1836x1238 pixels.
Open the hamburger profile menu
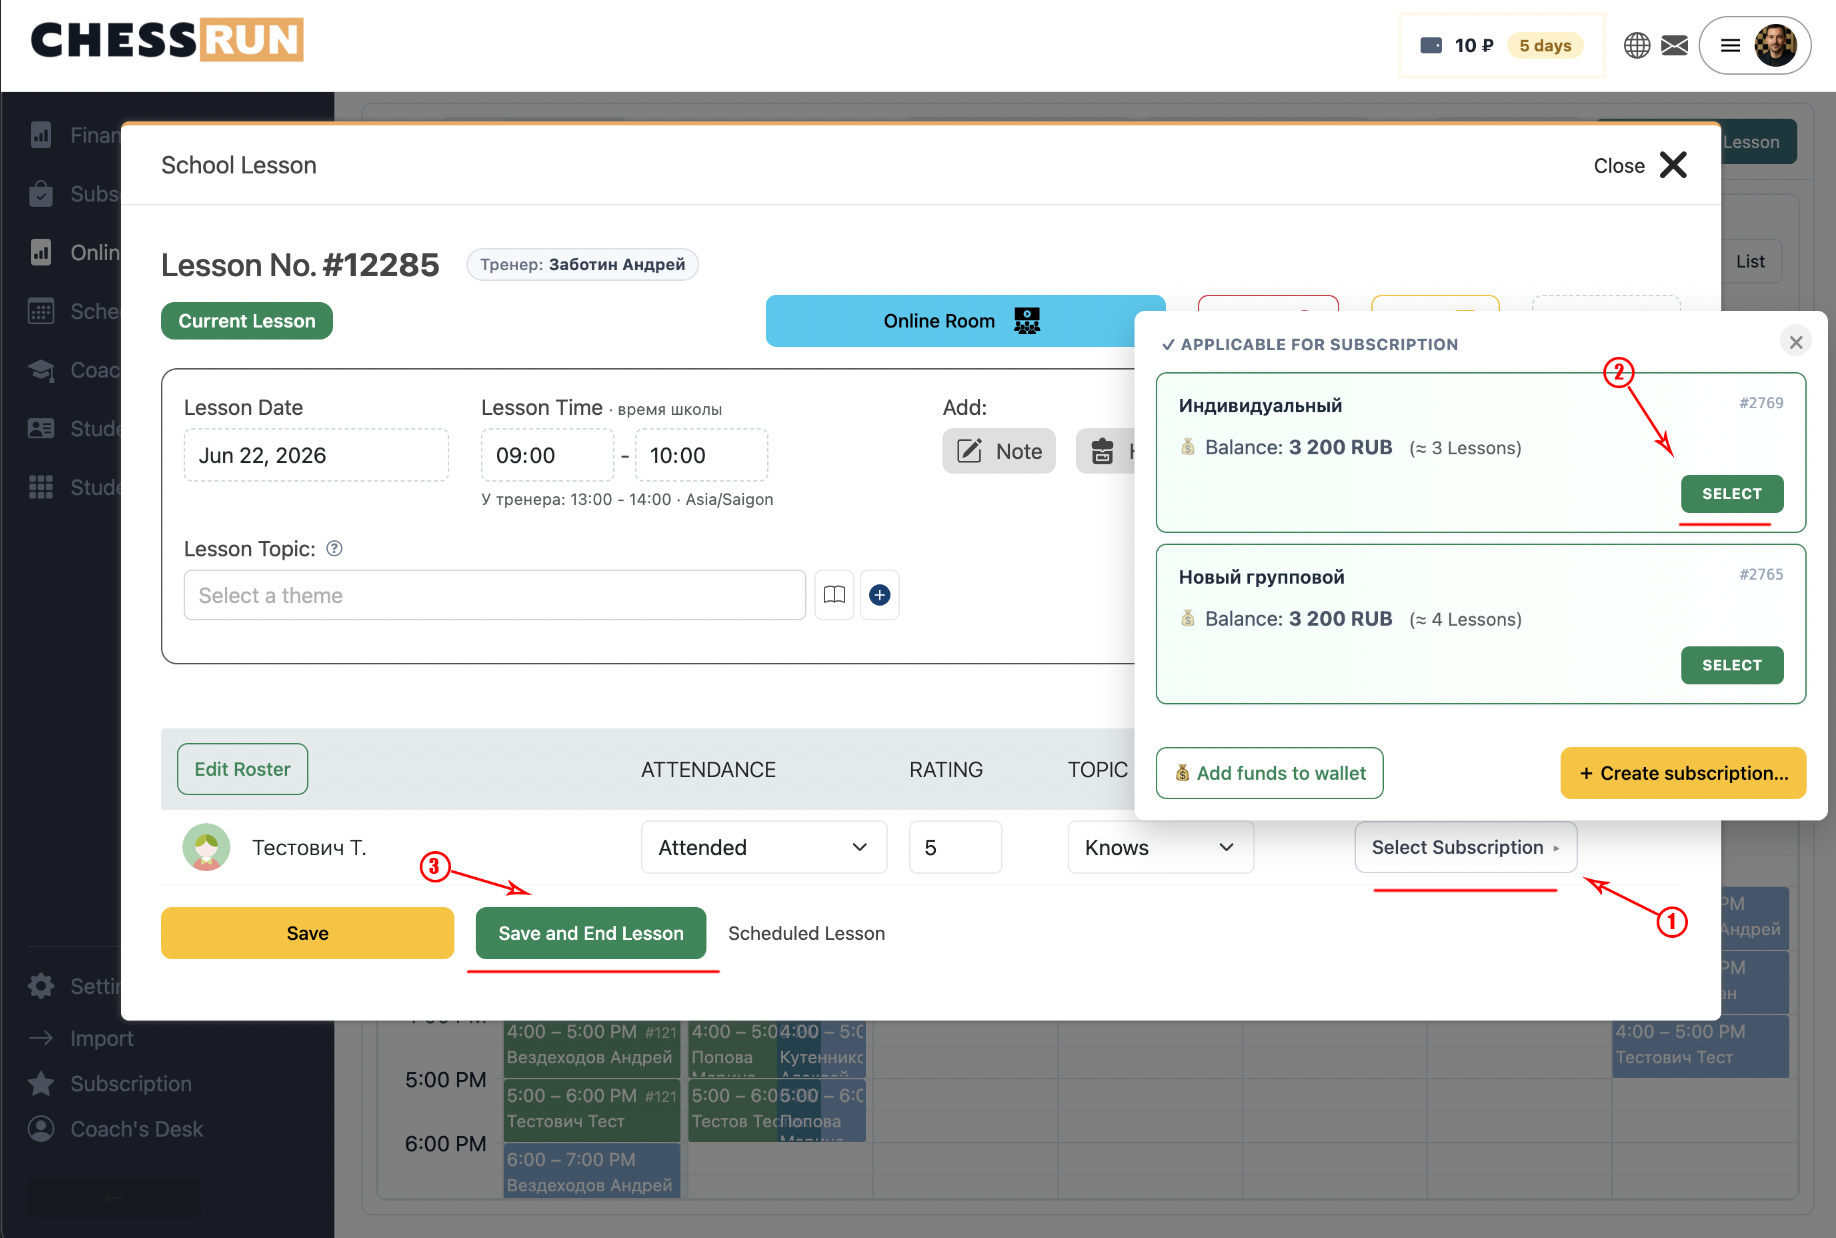click(x=1731, y=45)
